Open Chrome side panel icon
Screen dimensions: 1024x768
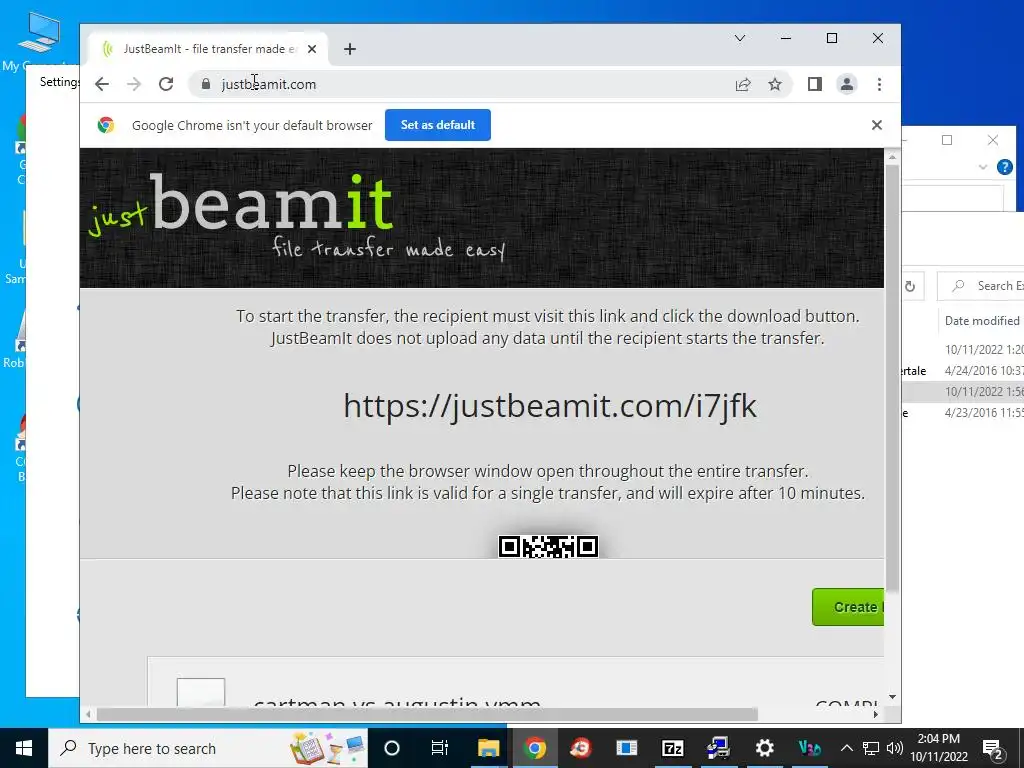814,84
